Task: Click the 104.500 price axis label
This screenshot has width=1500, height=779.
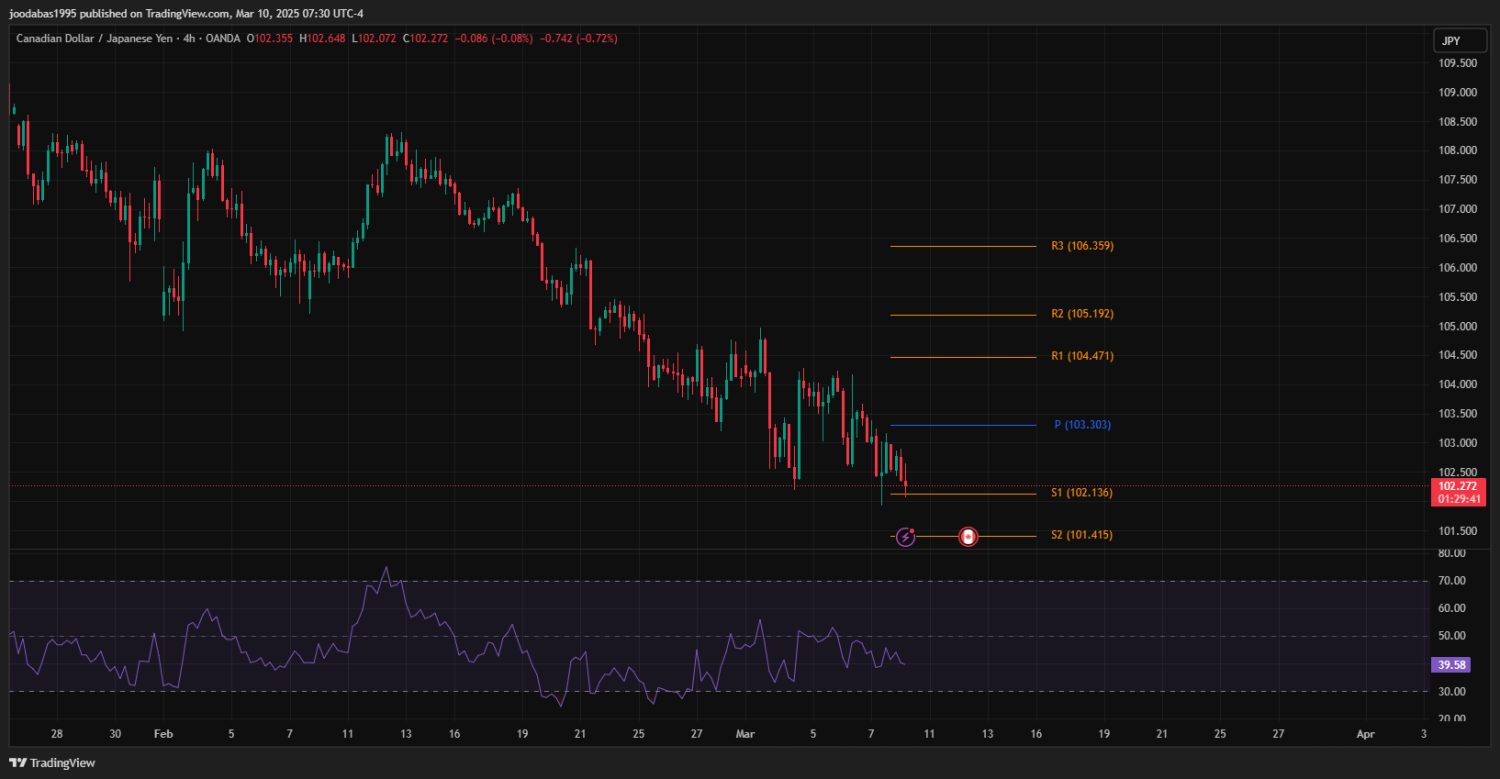Action: (x=1457, y=355)
